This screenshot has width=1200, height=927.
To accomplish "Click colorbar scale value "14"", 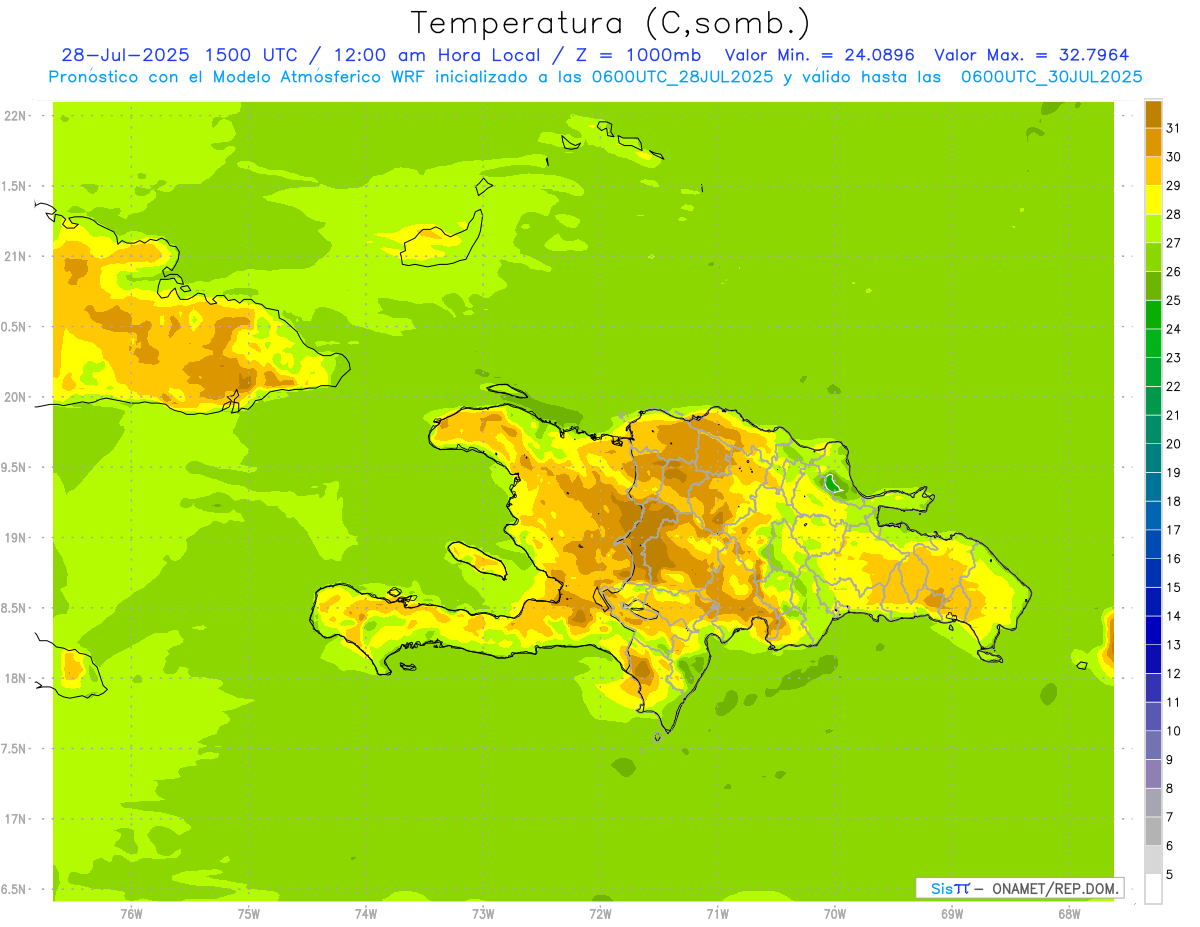I will click(x=1173, y=616).
